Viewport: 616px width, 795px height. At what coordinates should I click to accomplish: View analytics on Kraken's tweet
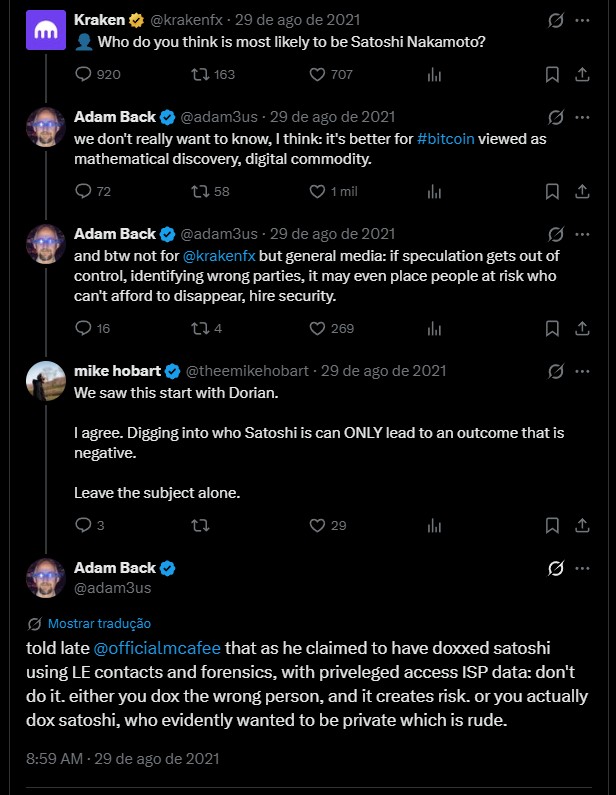pos(435,74)
